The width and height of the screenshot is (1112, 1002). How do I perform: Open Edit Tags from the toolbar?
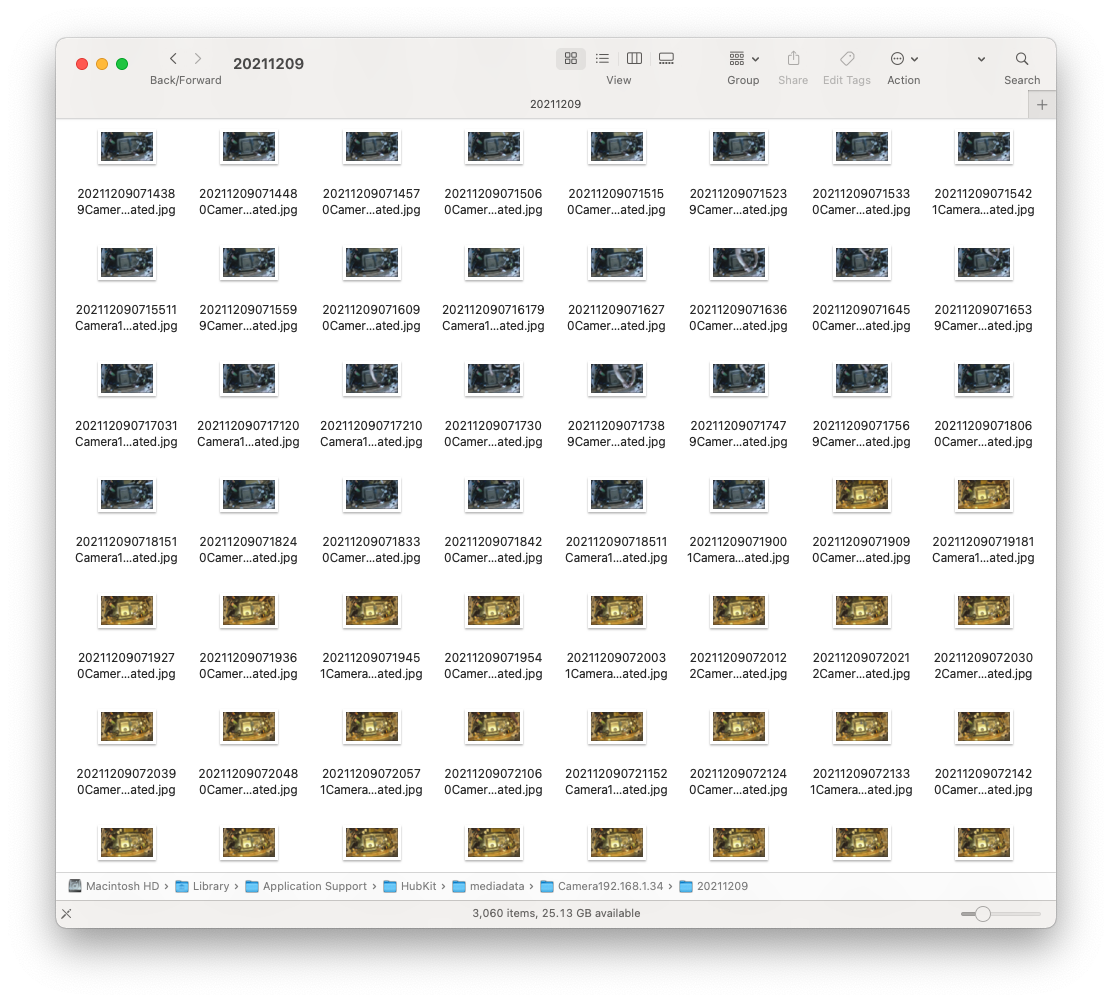coord(846,58)
